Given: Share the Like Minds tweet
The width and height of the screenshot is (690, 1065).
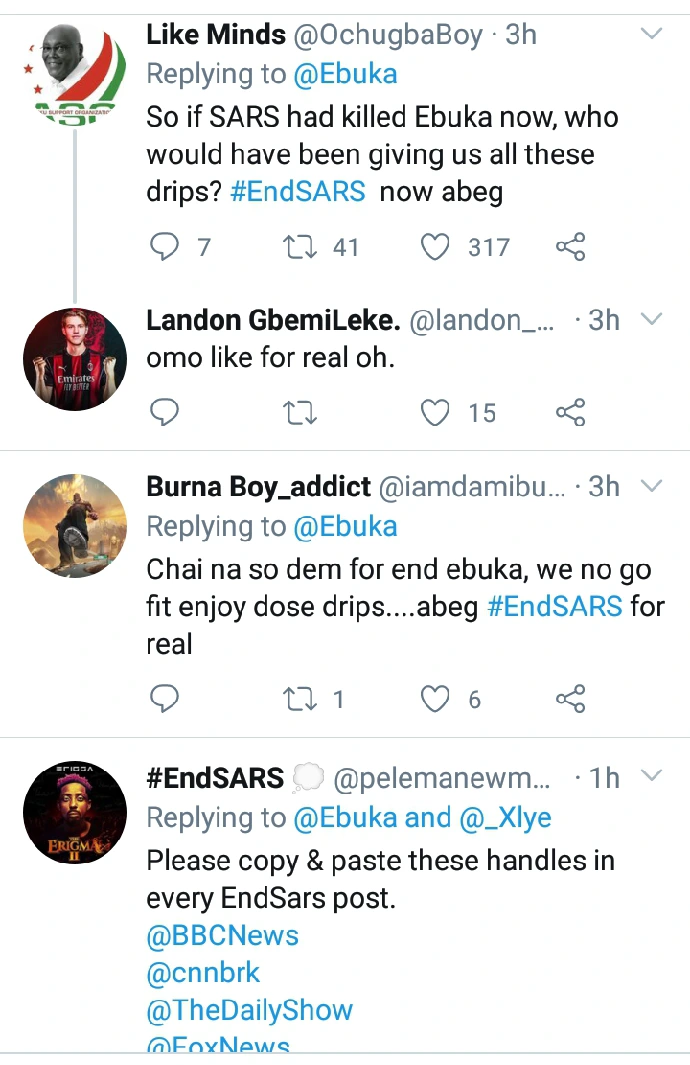Looking at the screenshot, I should (570, 247).
